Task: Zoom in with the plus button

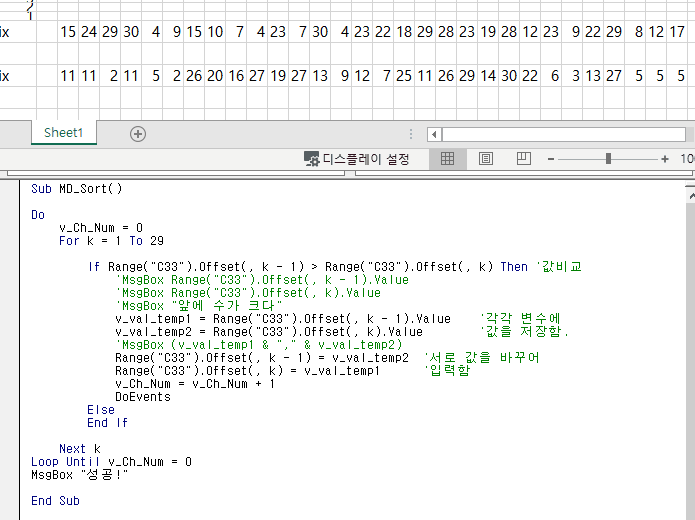Action: [x=664, y=159]
